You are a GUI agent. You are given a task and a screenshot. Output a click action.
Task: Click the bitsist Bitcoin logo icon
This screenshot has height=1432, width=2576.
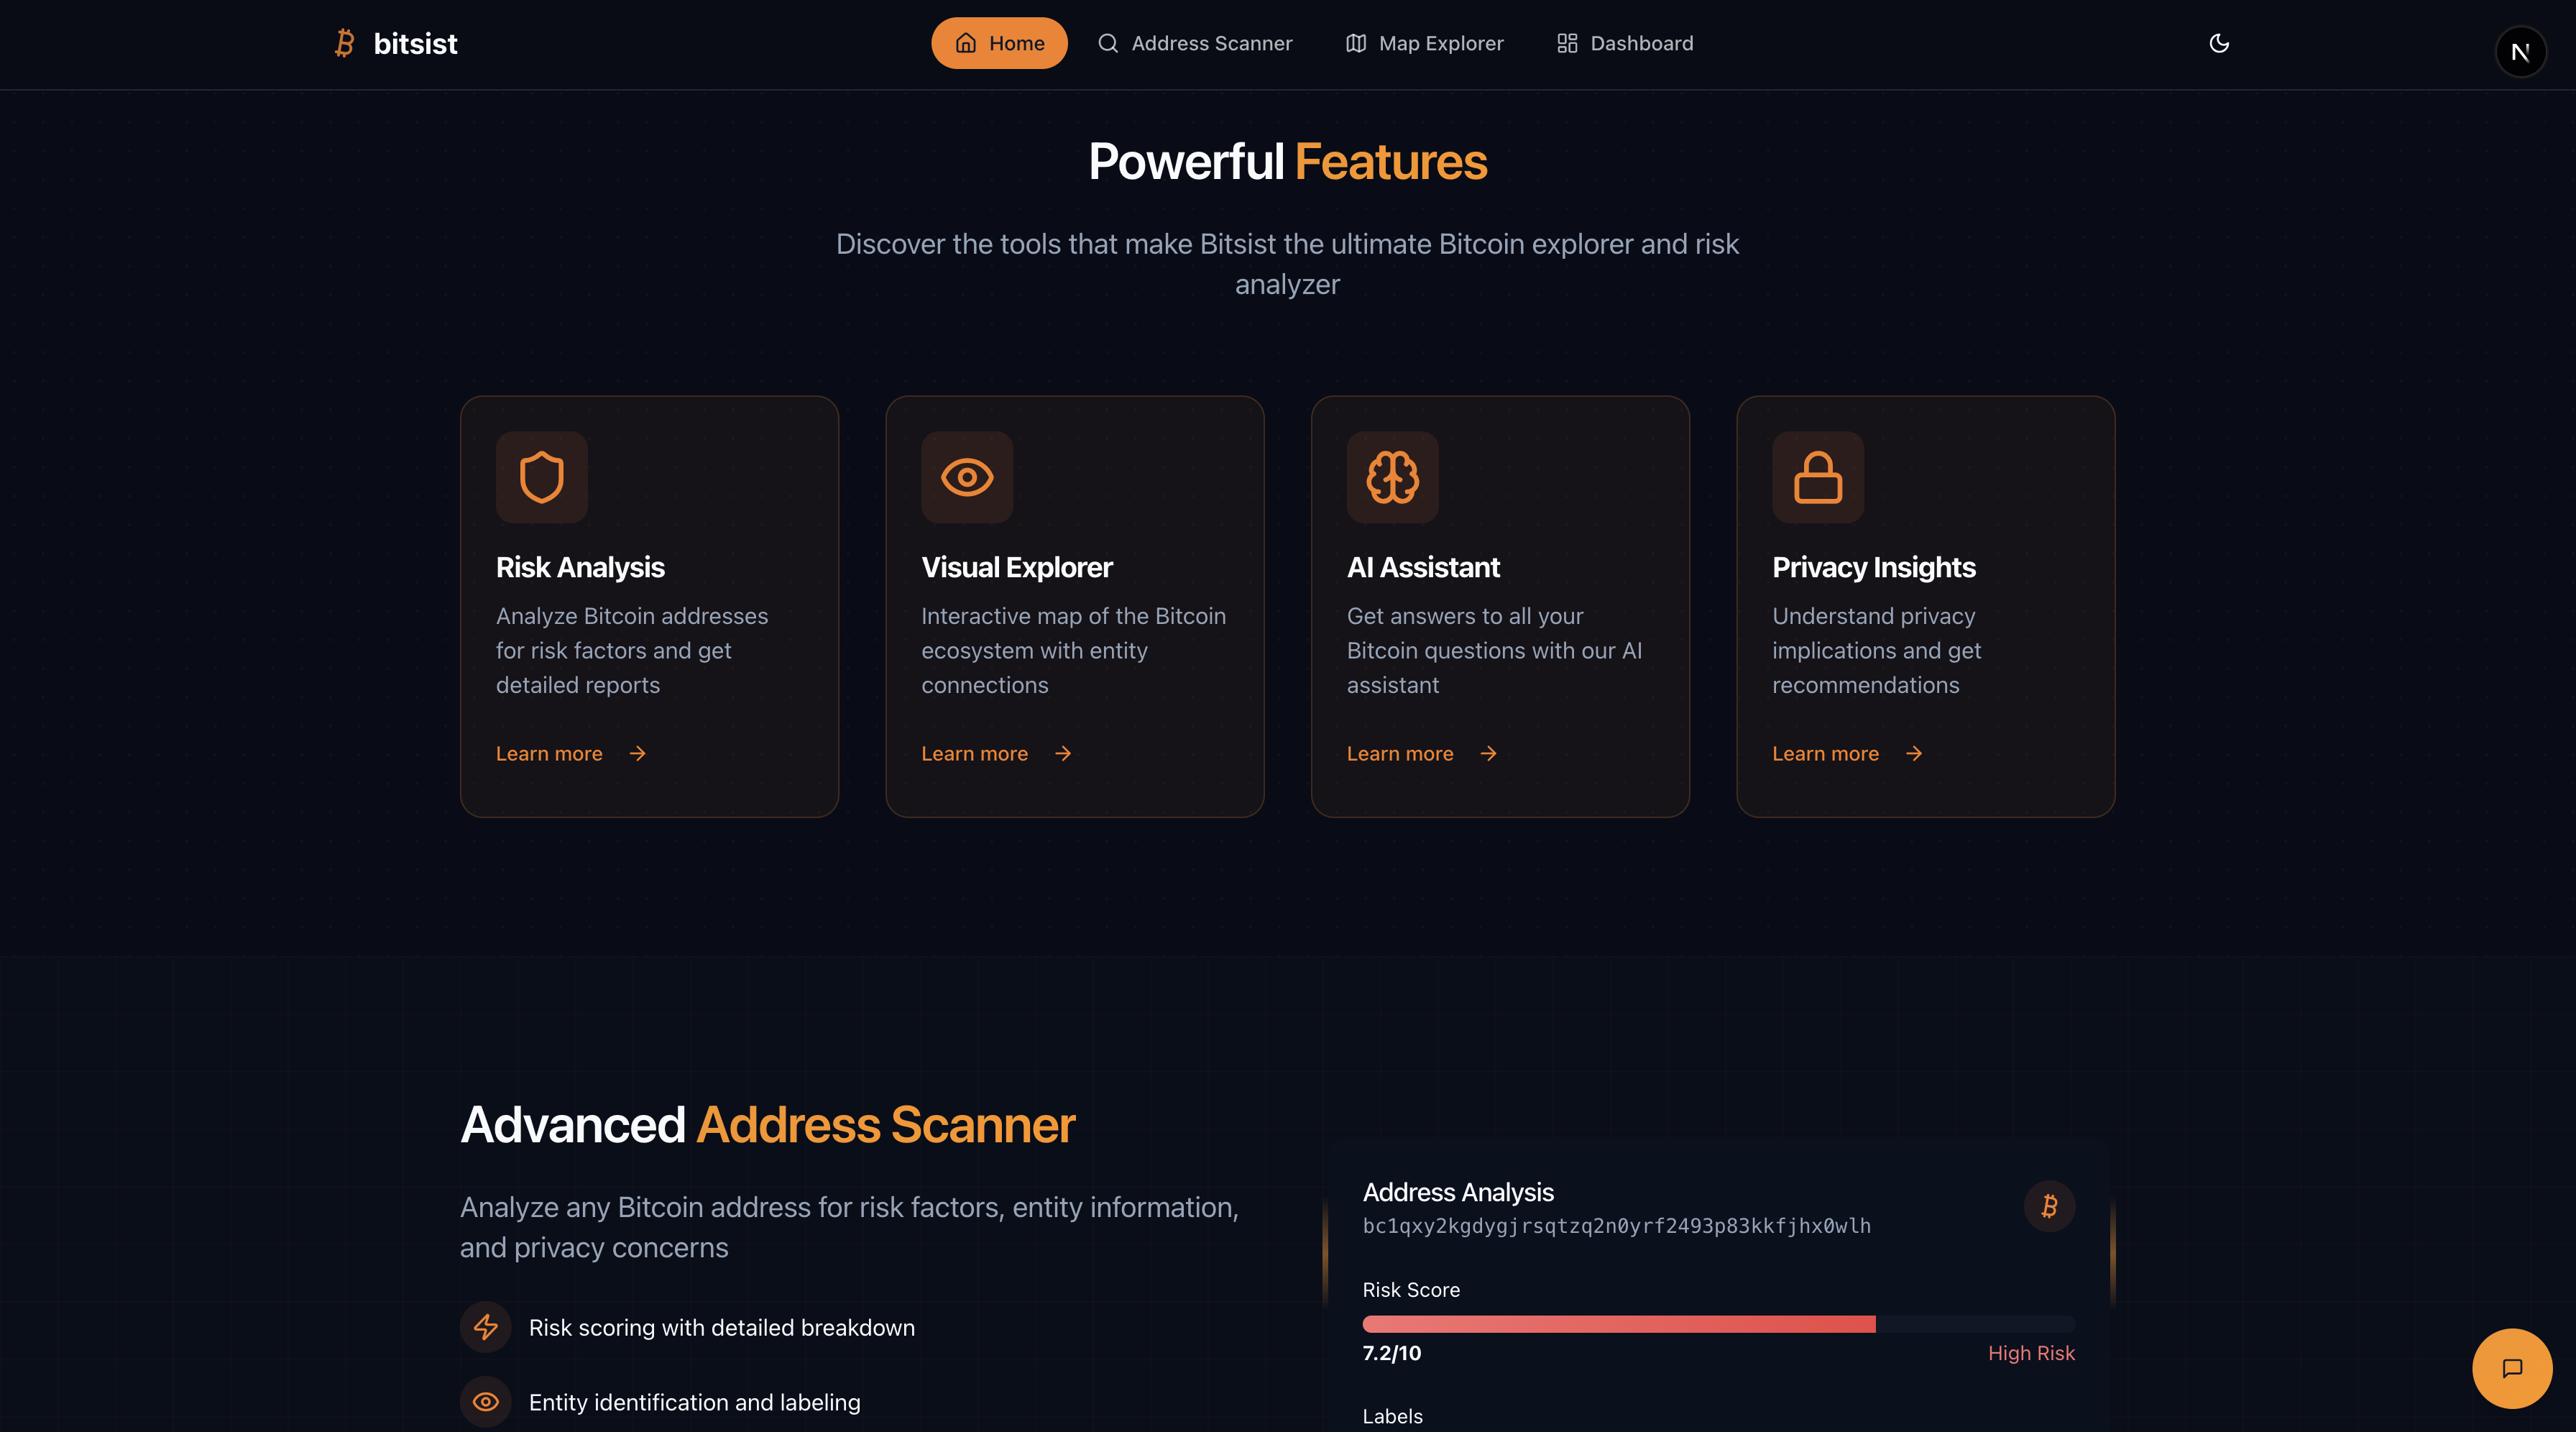(x=345, y=43)
